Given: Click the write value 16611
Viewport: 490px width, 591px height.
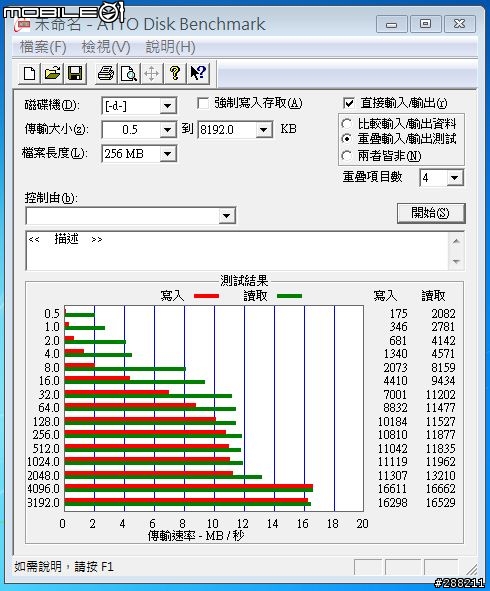Looking at the screenshot, I should [x=392, y=489].
